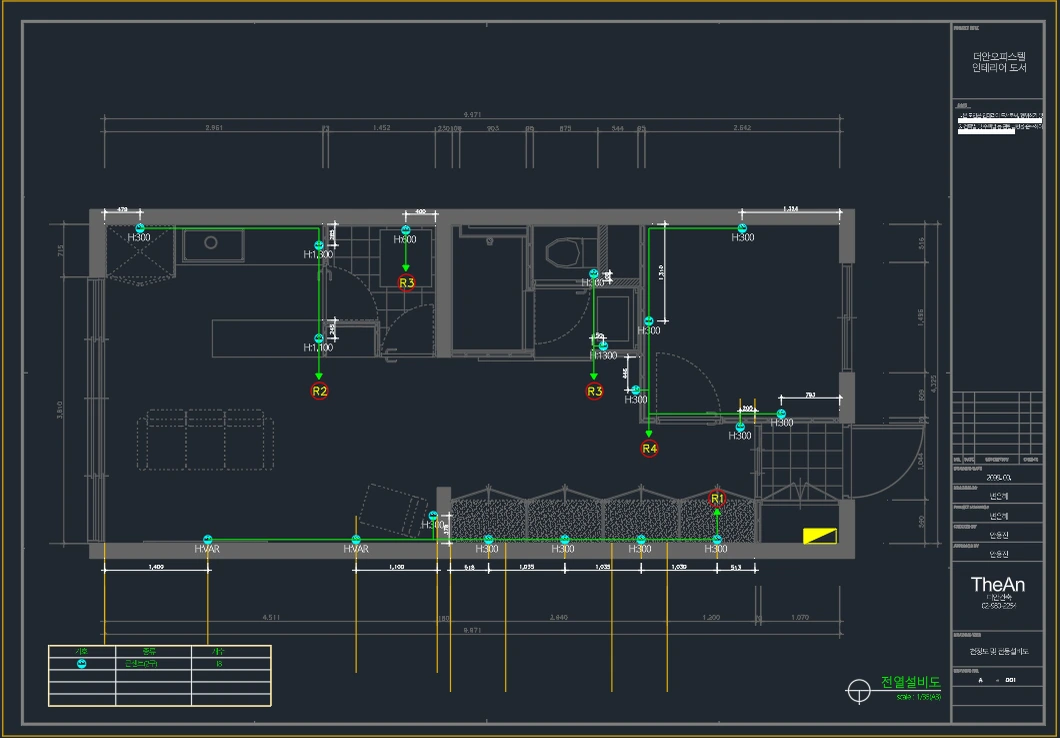This screenshot has width=1060, height=738.
Task: Click the cyan outlet symbol in the legend table
Action: click(x=81, y=664)
